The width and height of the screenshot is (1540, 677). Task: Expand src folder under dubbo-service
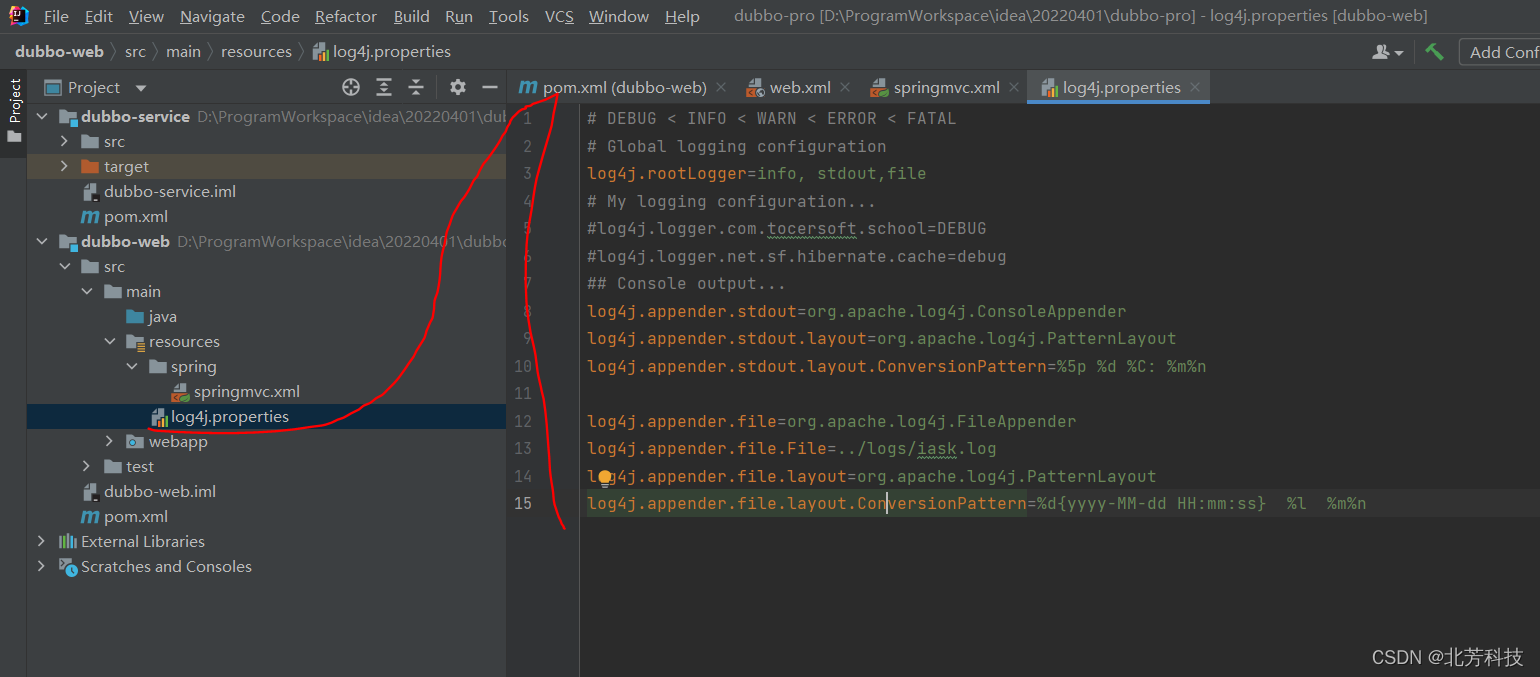(64, 141)
